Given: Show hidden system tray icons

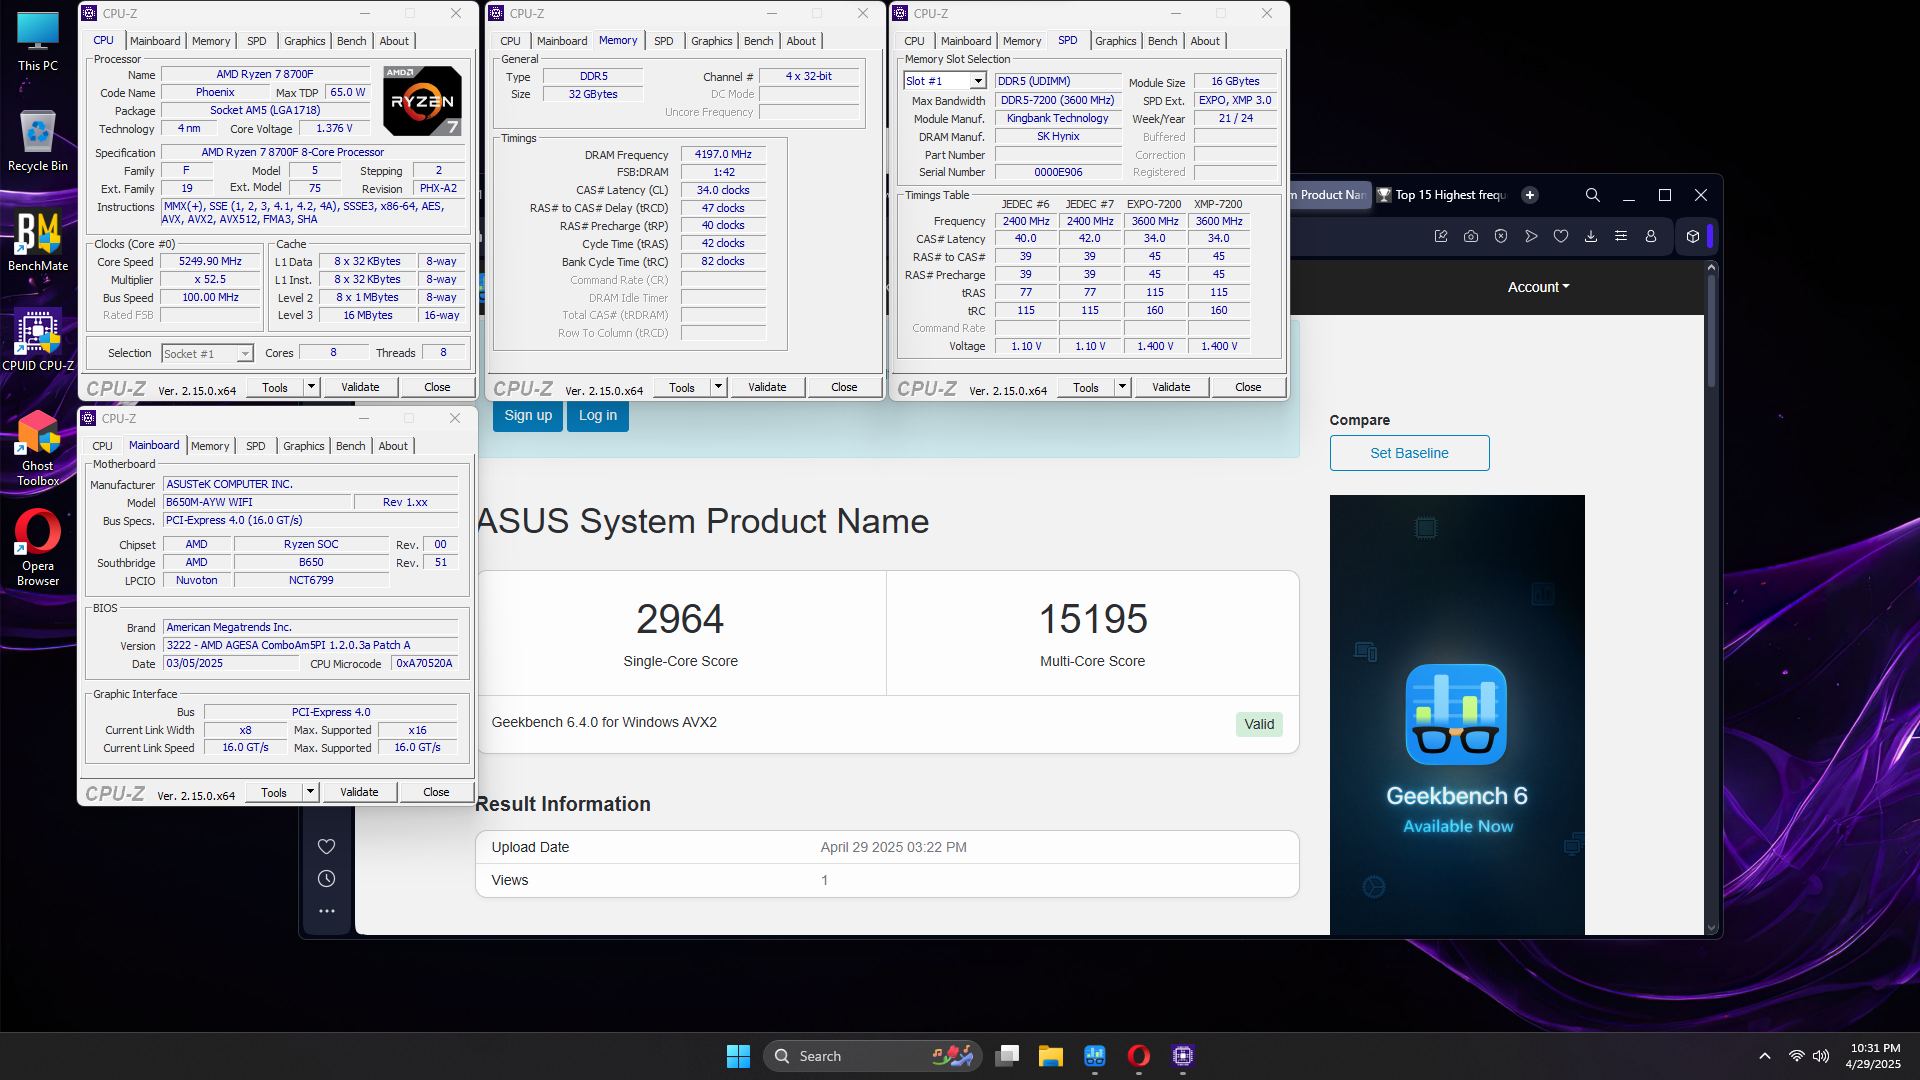Looking at the screenshot, I should pos(1765,1056).
